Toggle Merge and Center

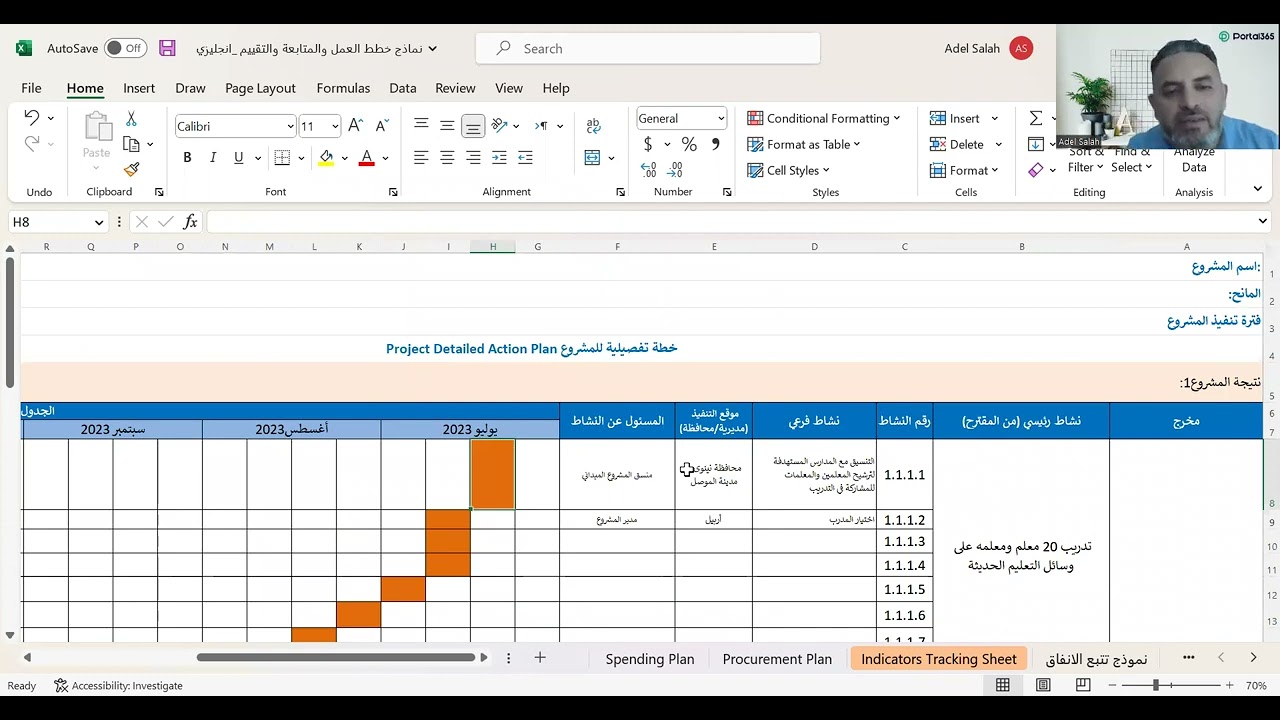click(592, 158)
